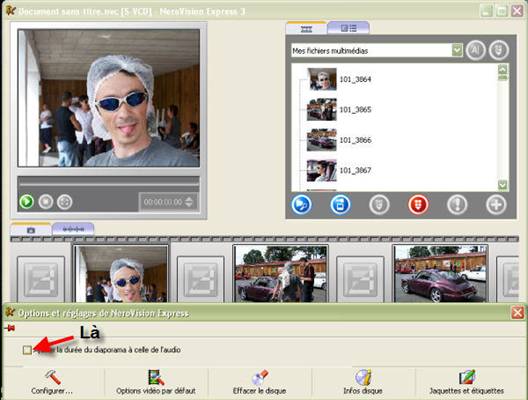Click the blue browse media button
The width and height of the screenshot is (528, 400).
(301, 204)
